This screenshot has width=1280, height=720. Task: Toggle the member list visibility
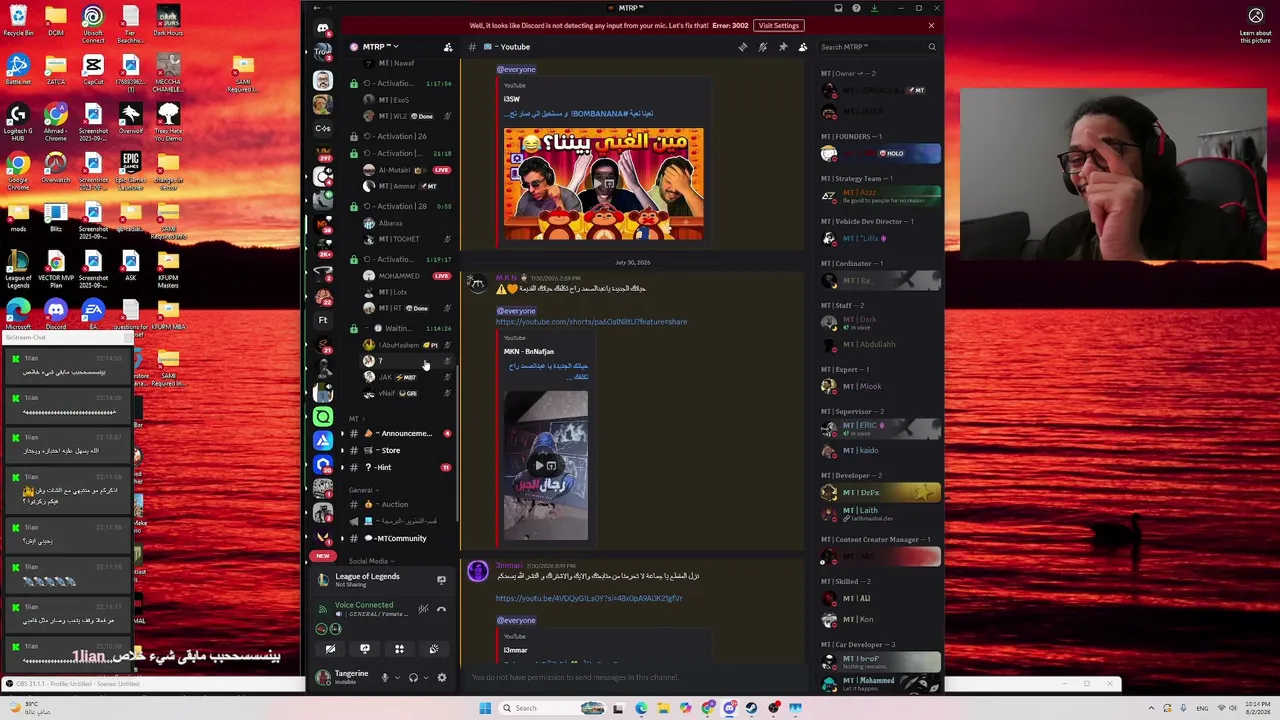802,47
